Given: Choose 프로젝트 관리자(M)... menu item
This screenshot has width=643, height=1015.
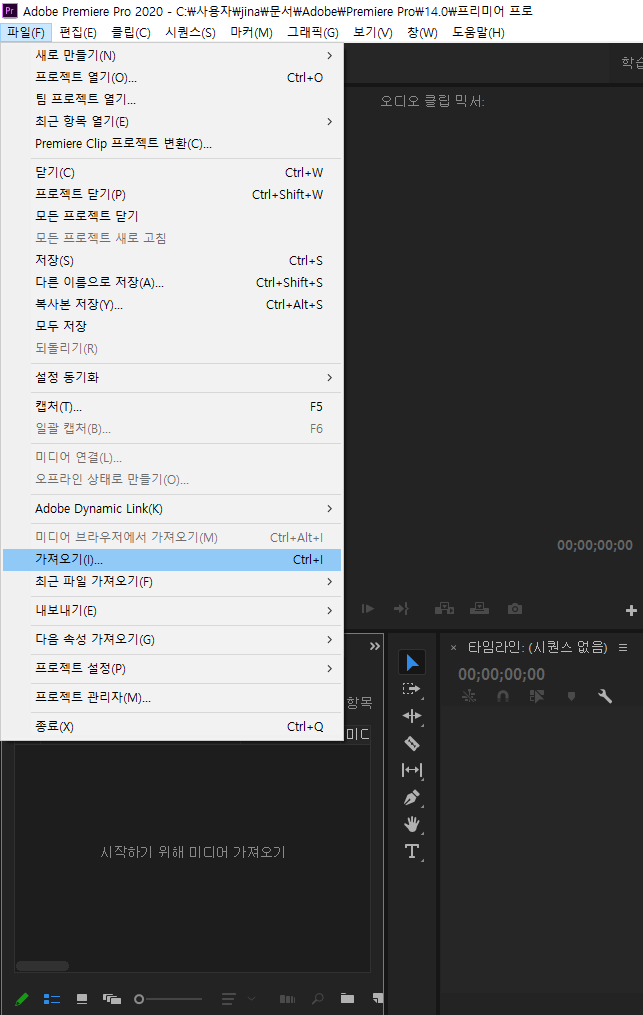Looking at the screenshot, I should point(172,698).
